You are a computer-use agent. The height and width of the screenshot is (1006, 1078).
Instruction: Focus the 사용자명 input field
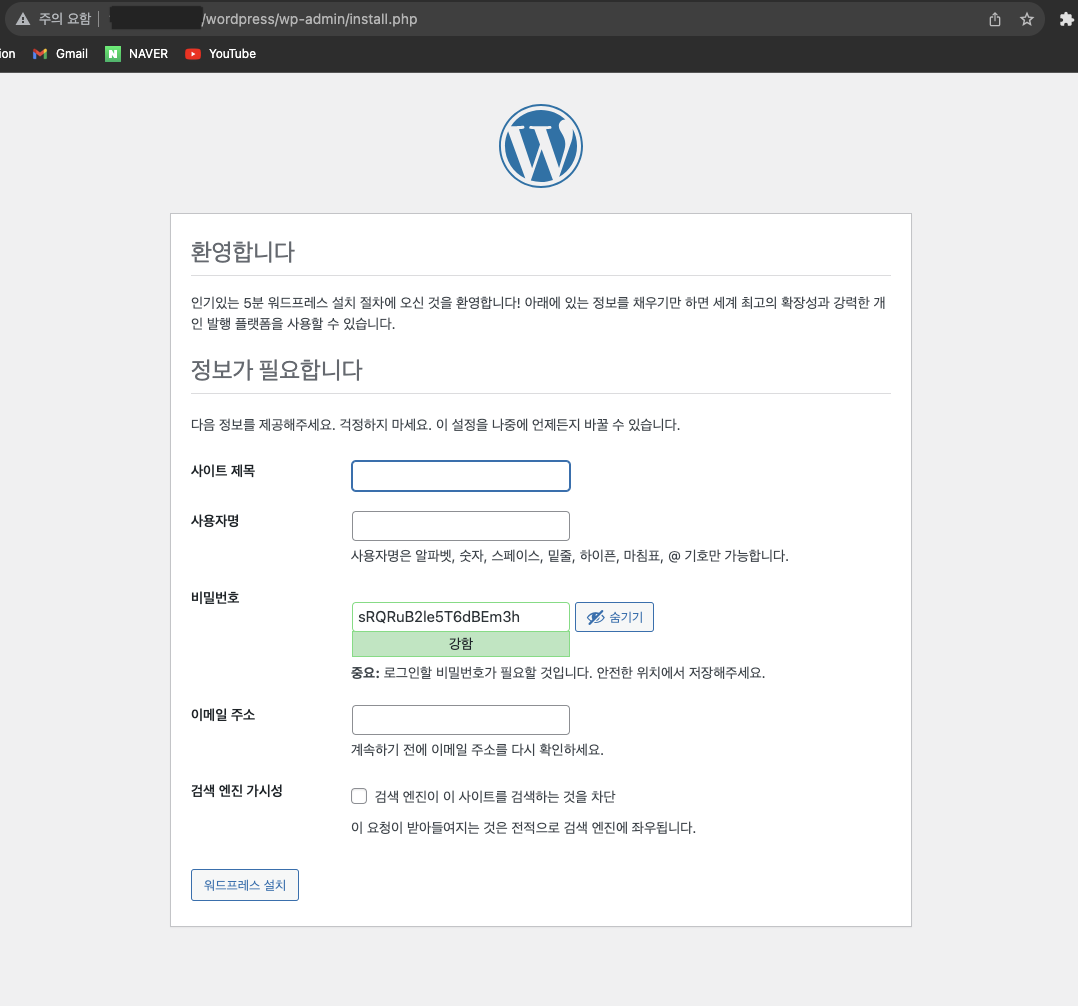(461, 526)
